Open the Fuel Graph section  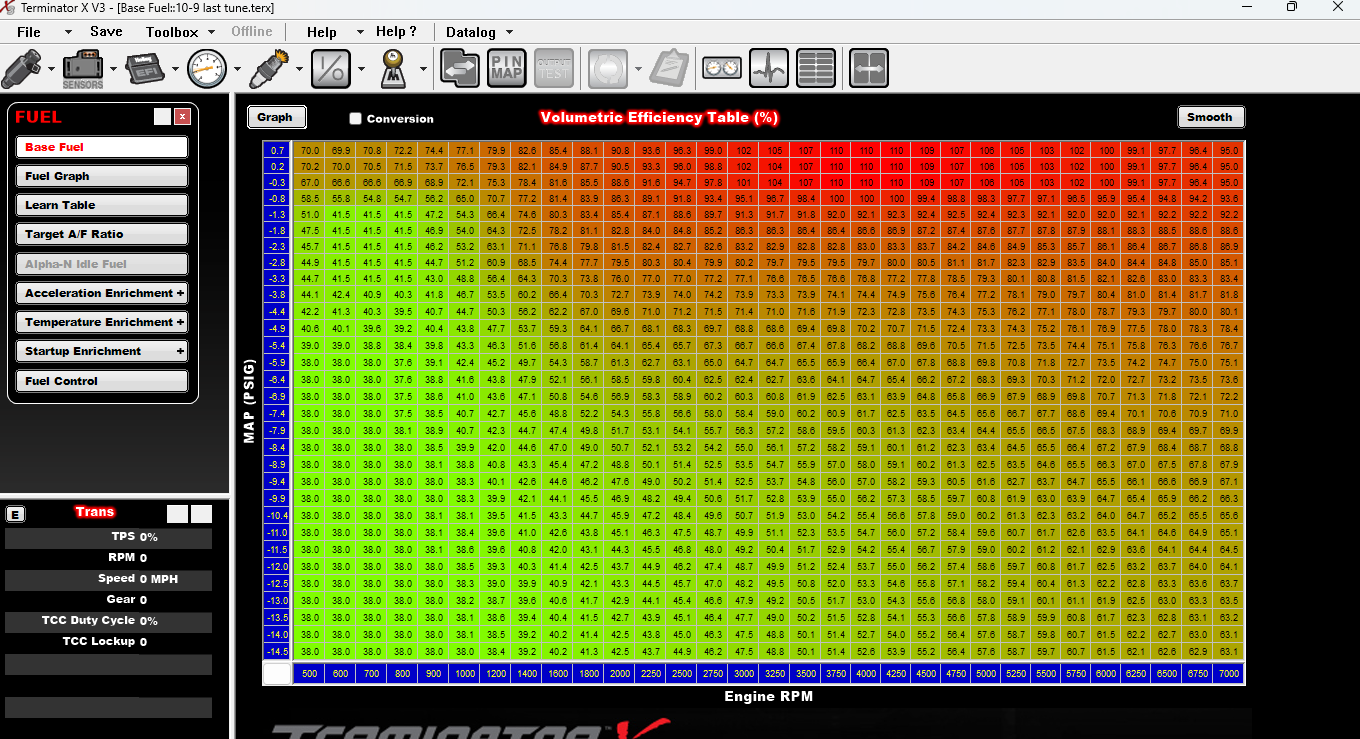click(x=102, y=176)
